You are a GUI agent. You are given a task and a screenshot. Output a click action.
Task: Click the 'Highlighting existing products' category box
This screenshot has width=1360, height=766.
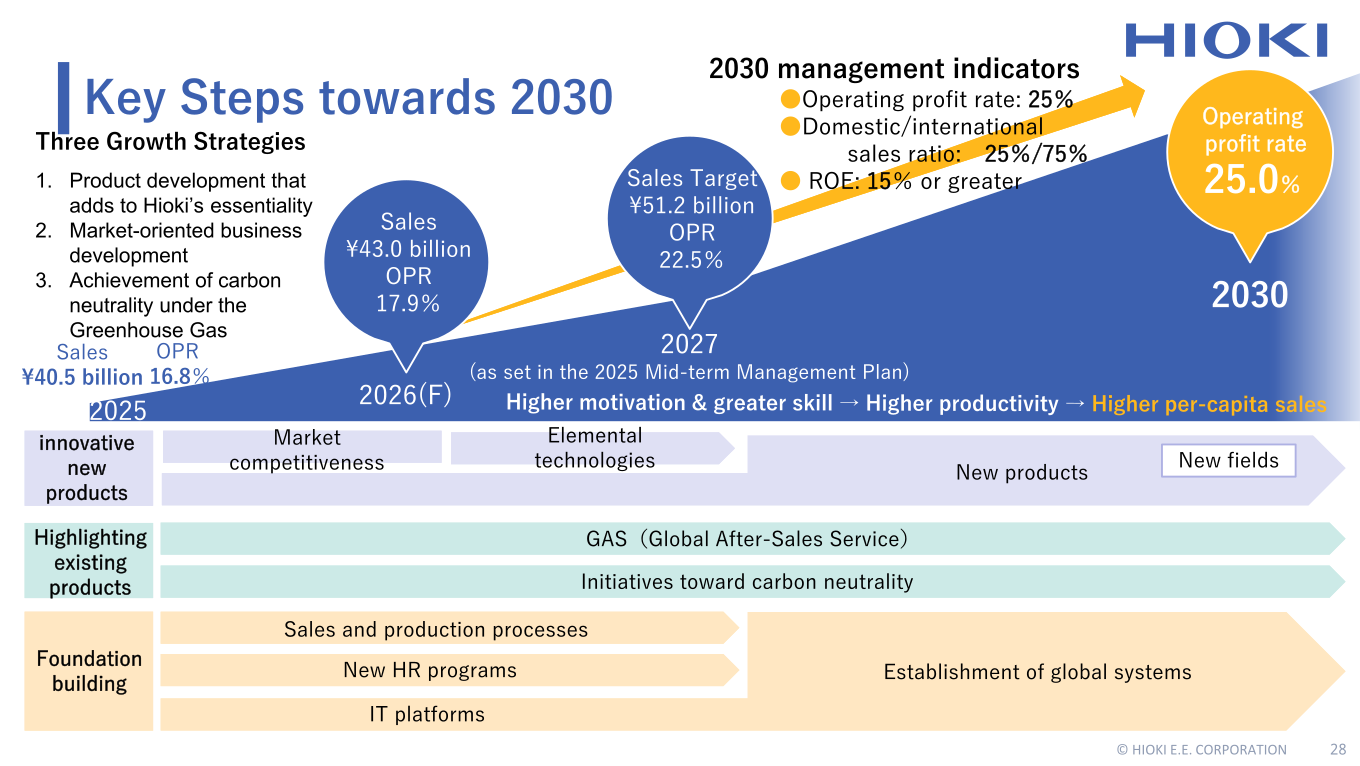(x=88, y=562)
